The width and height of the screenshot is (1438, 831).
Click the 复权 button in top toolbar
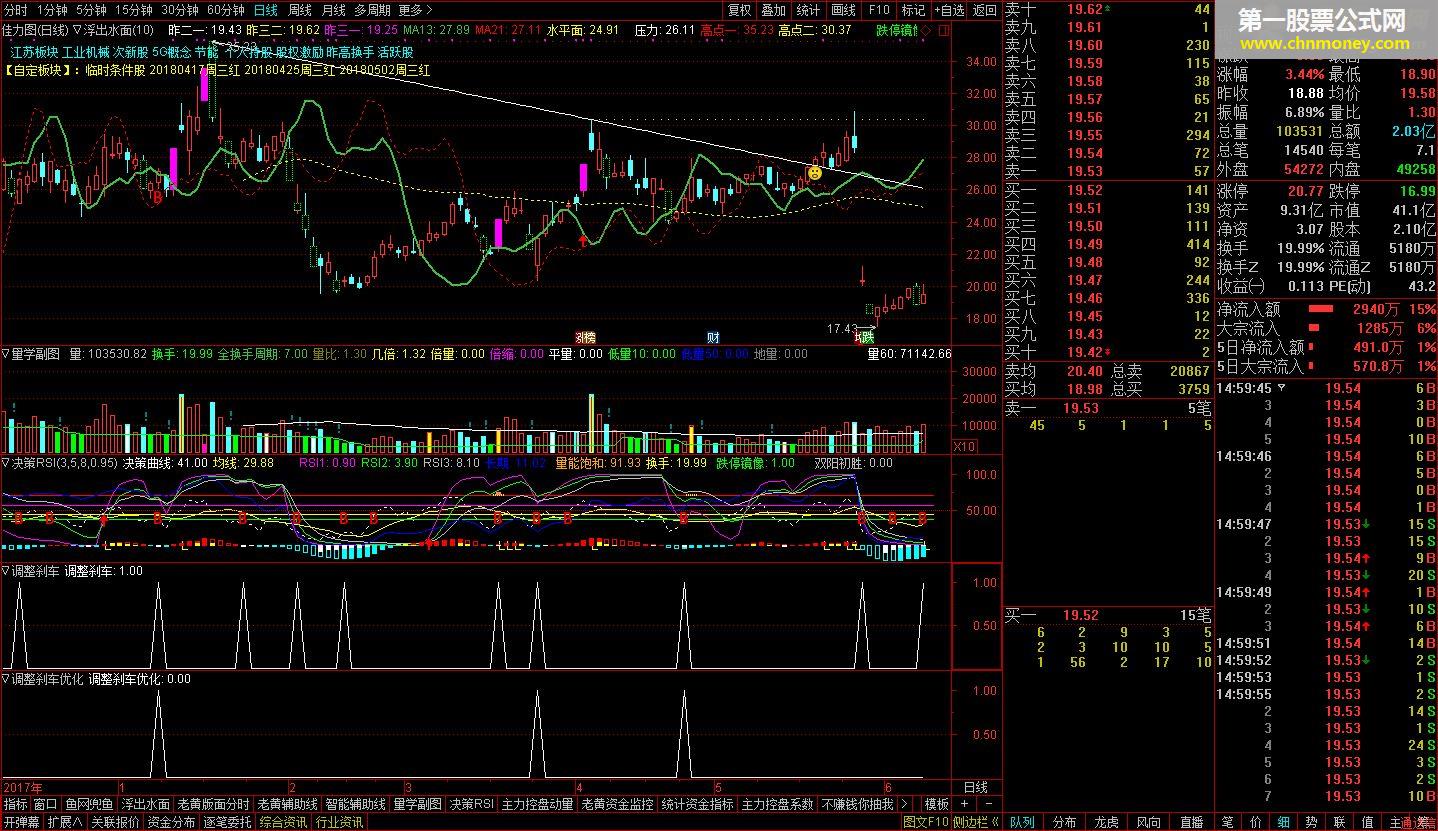coord(739,10)
